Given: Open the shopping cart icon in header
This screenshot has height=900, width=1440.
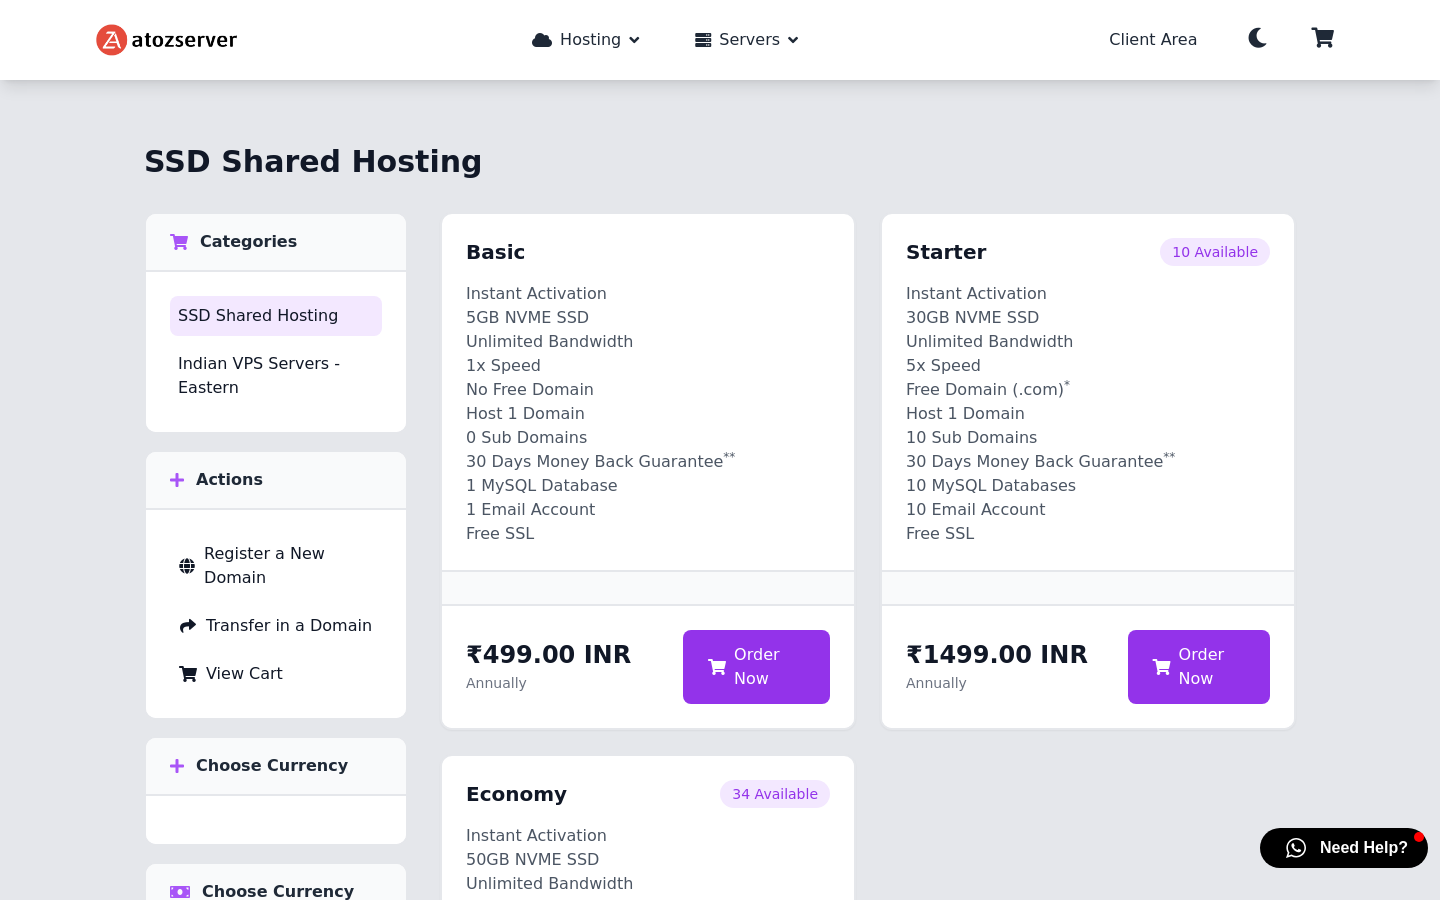Looking at the screenshot, I should click(1323, 38).
